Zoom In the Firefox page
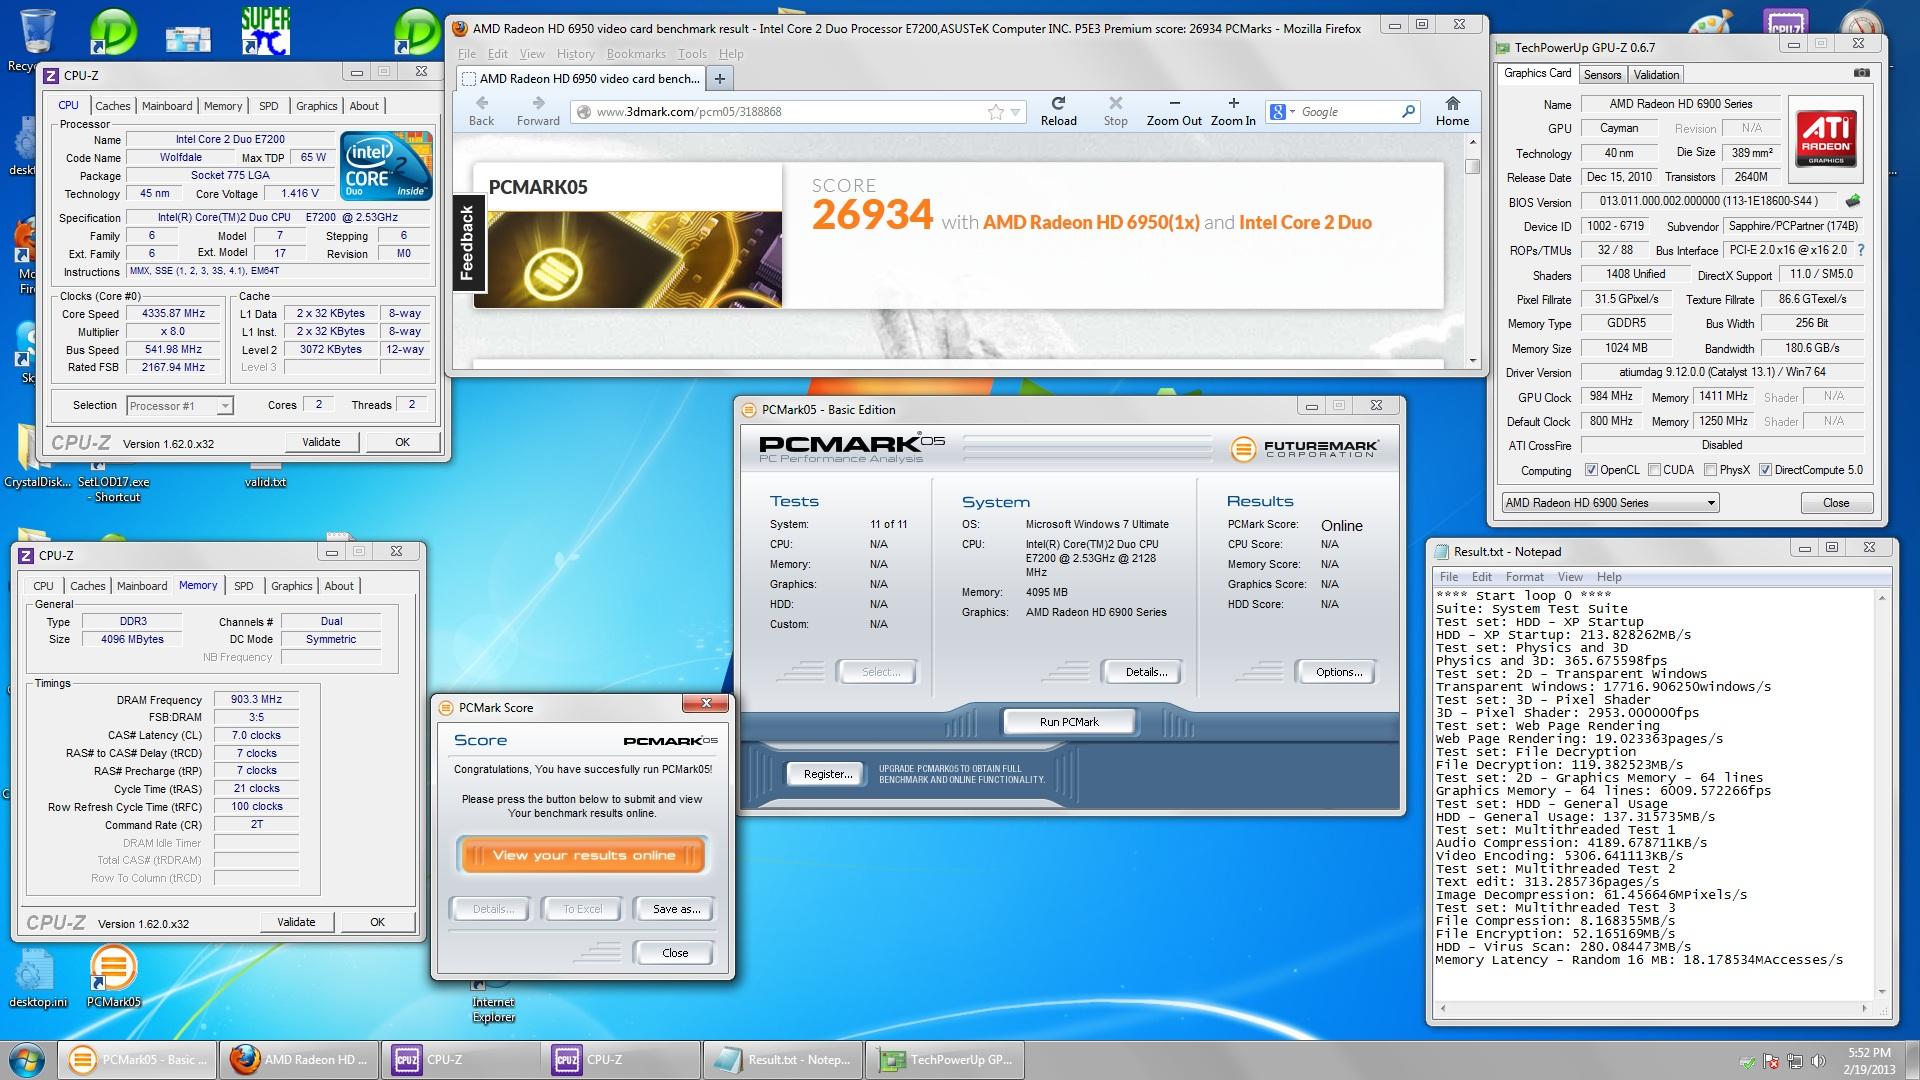The image size is (1920, 1080). coord(1233,111)
